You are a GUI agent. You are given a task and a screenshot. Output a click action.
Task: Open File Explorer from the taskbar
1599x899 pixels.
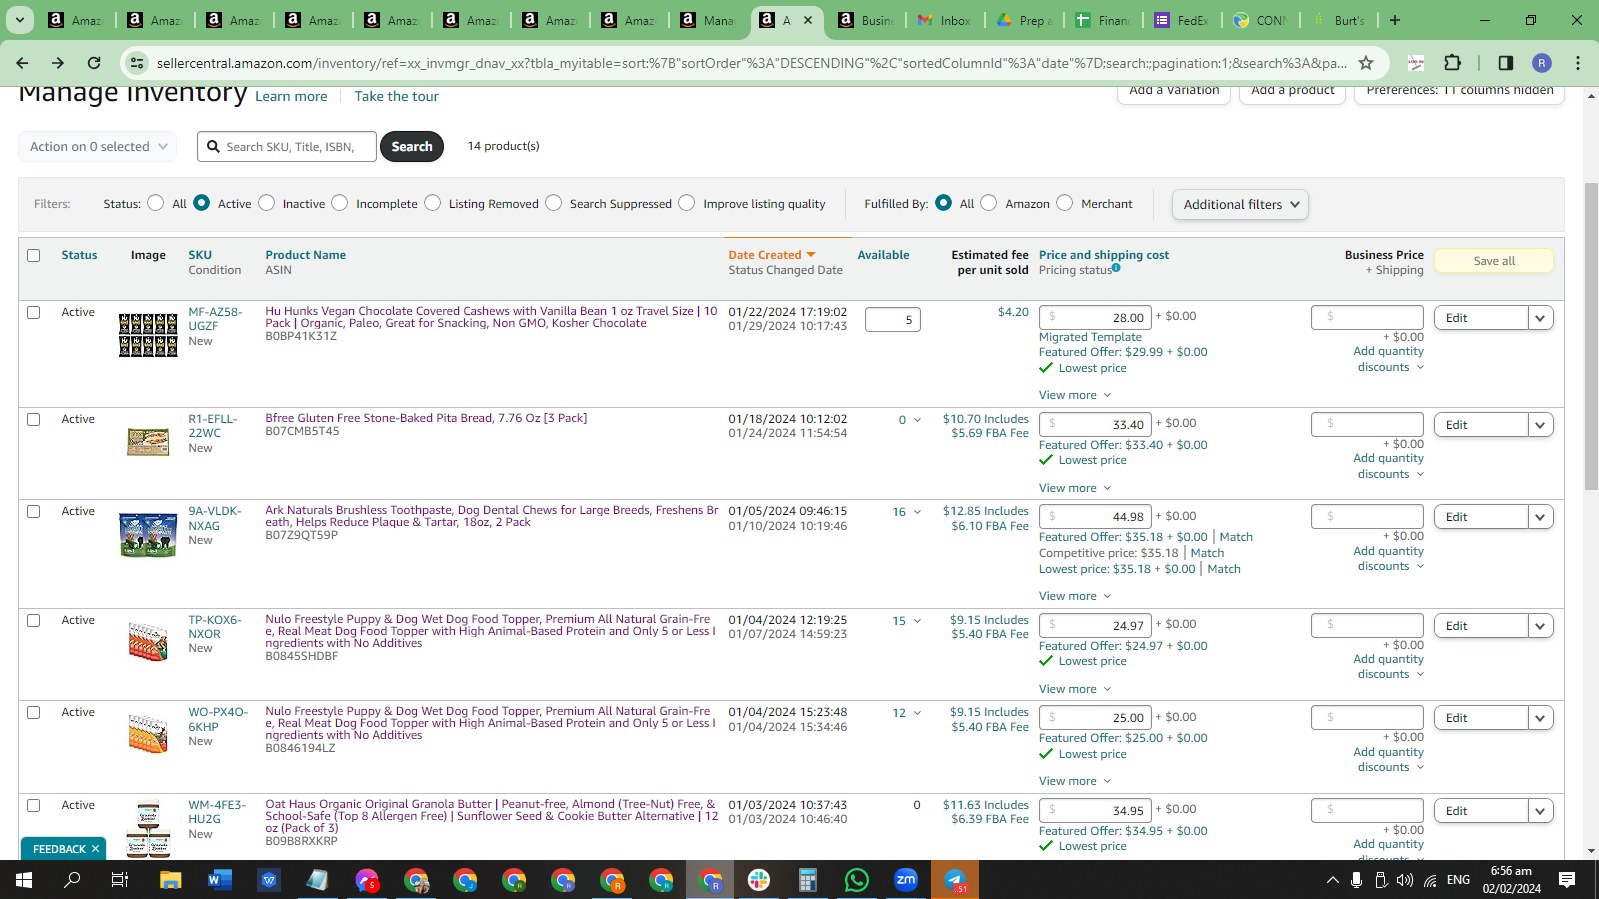point(171,880)
